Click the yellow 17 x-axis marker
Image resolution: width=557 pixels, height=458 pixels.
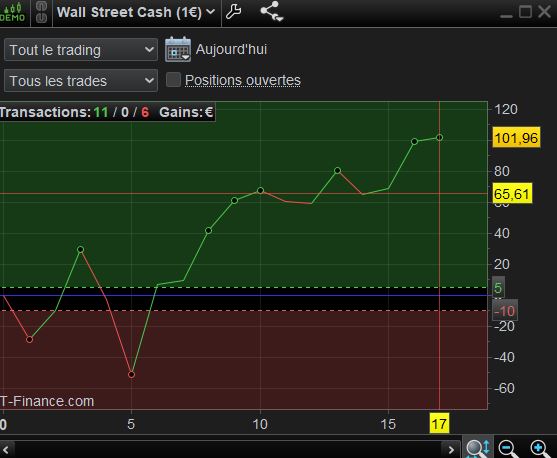pyautogui.click(x=439, y=424)
